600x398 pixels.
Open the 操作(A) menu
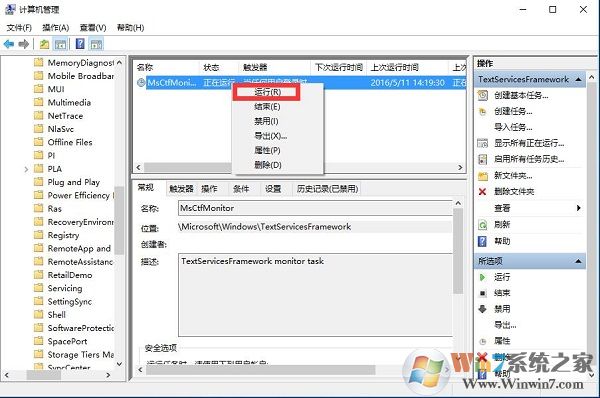55,28
